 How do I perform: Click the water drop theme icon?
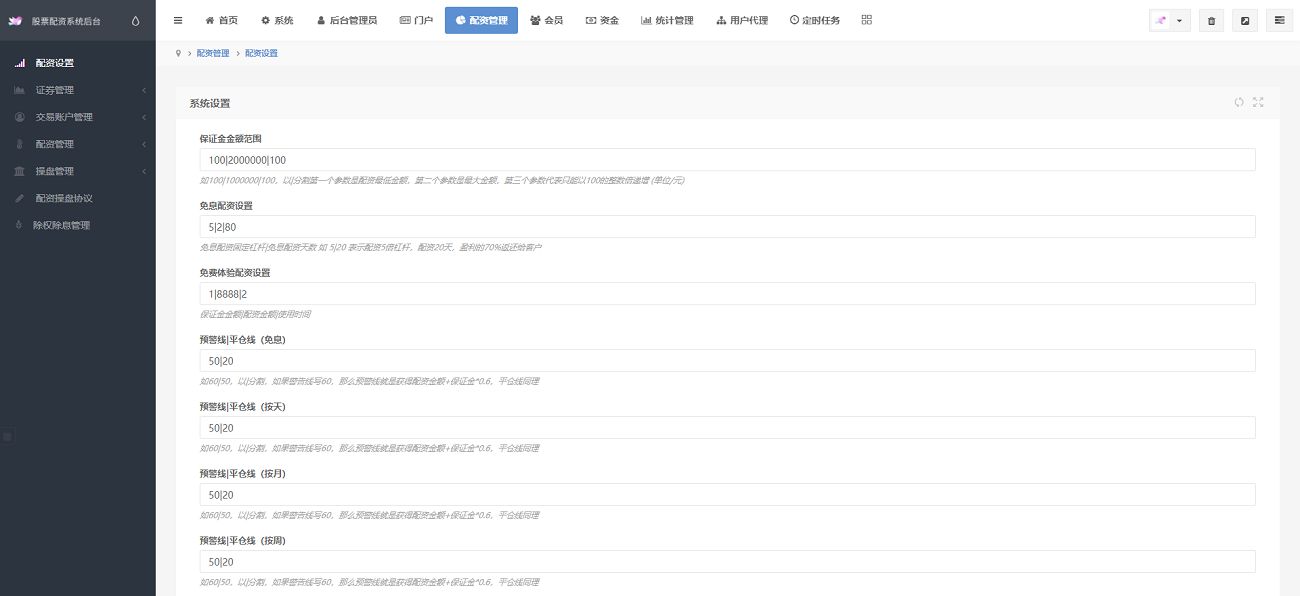136,20
